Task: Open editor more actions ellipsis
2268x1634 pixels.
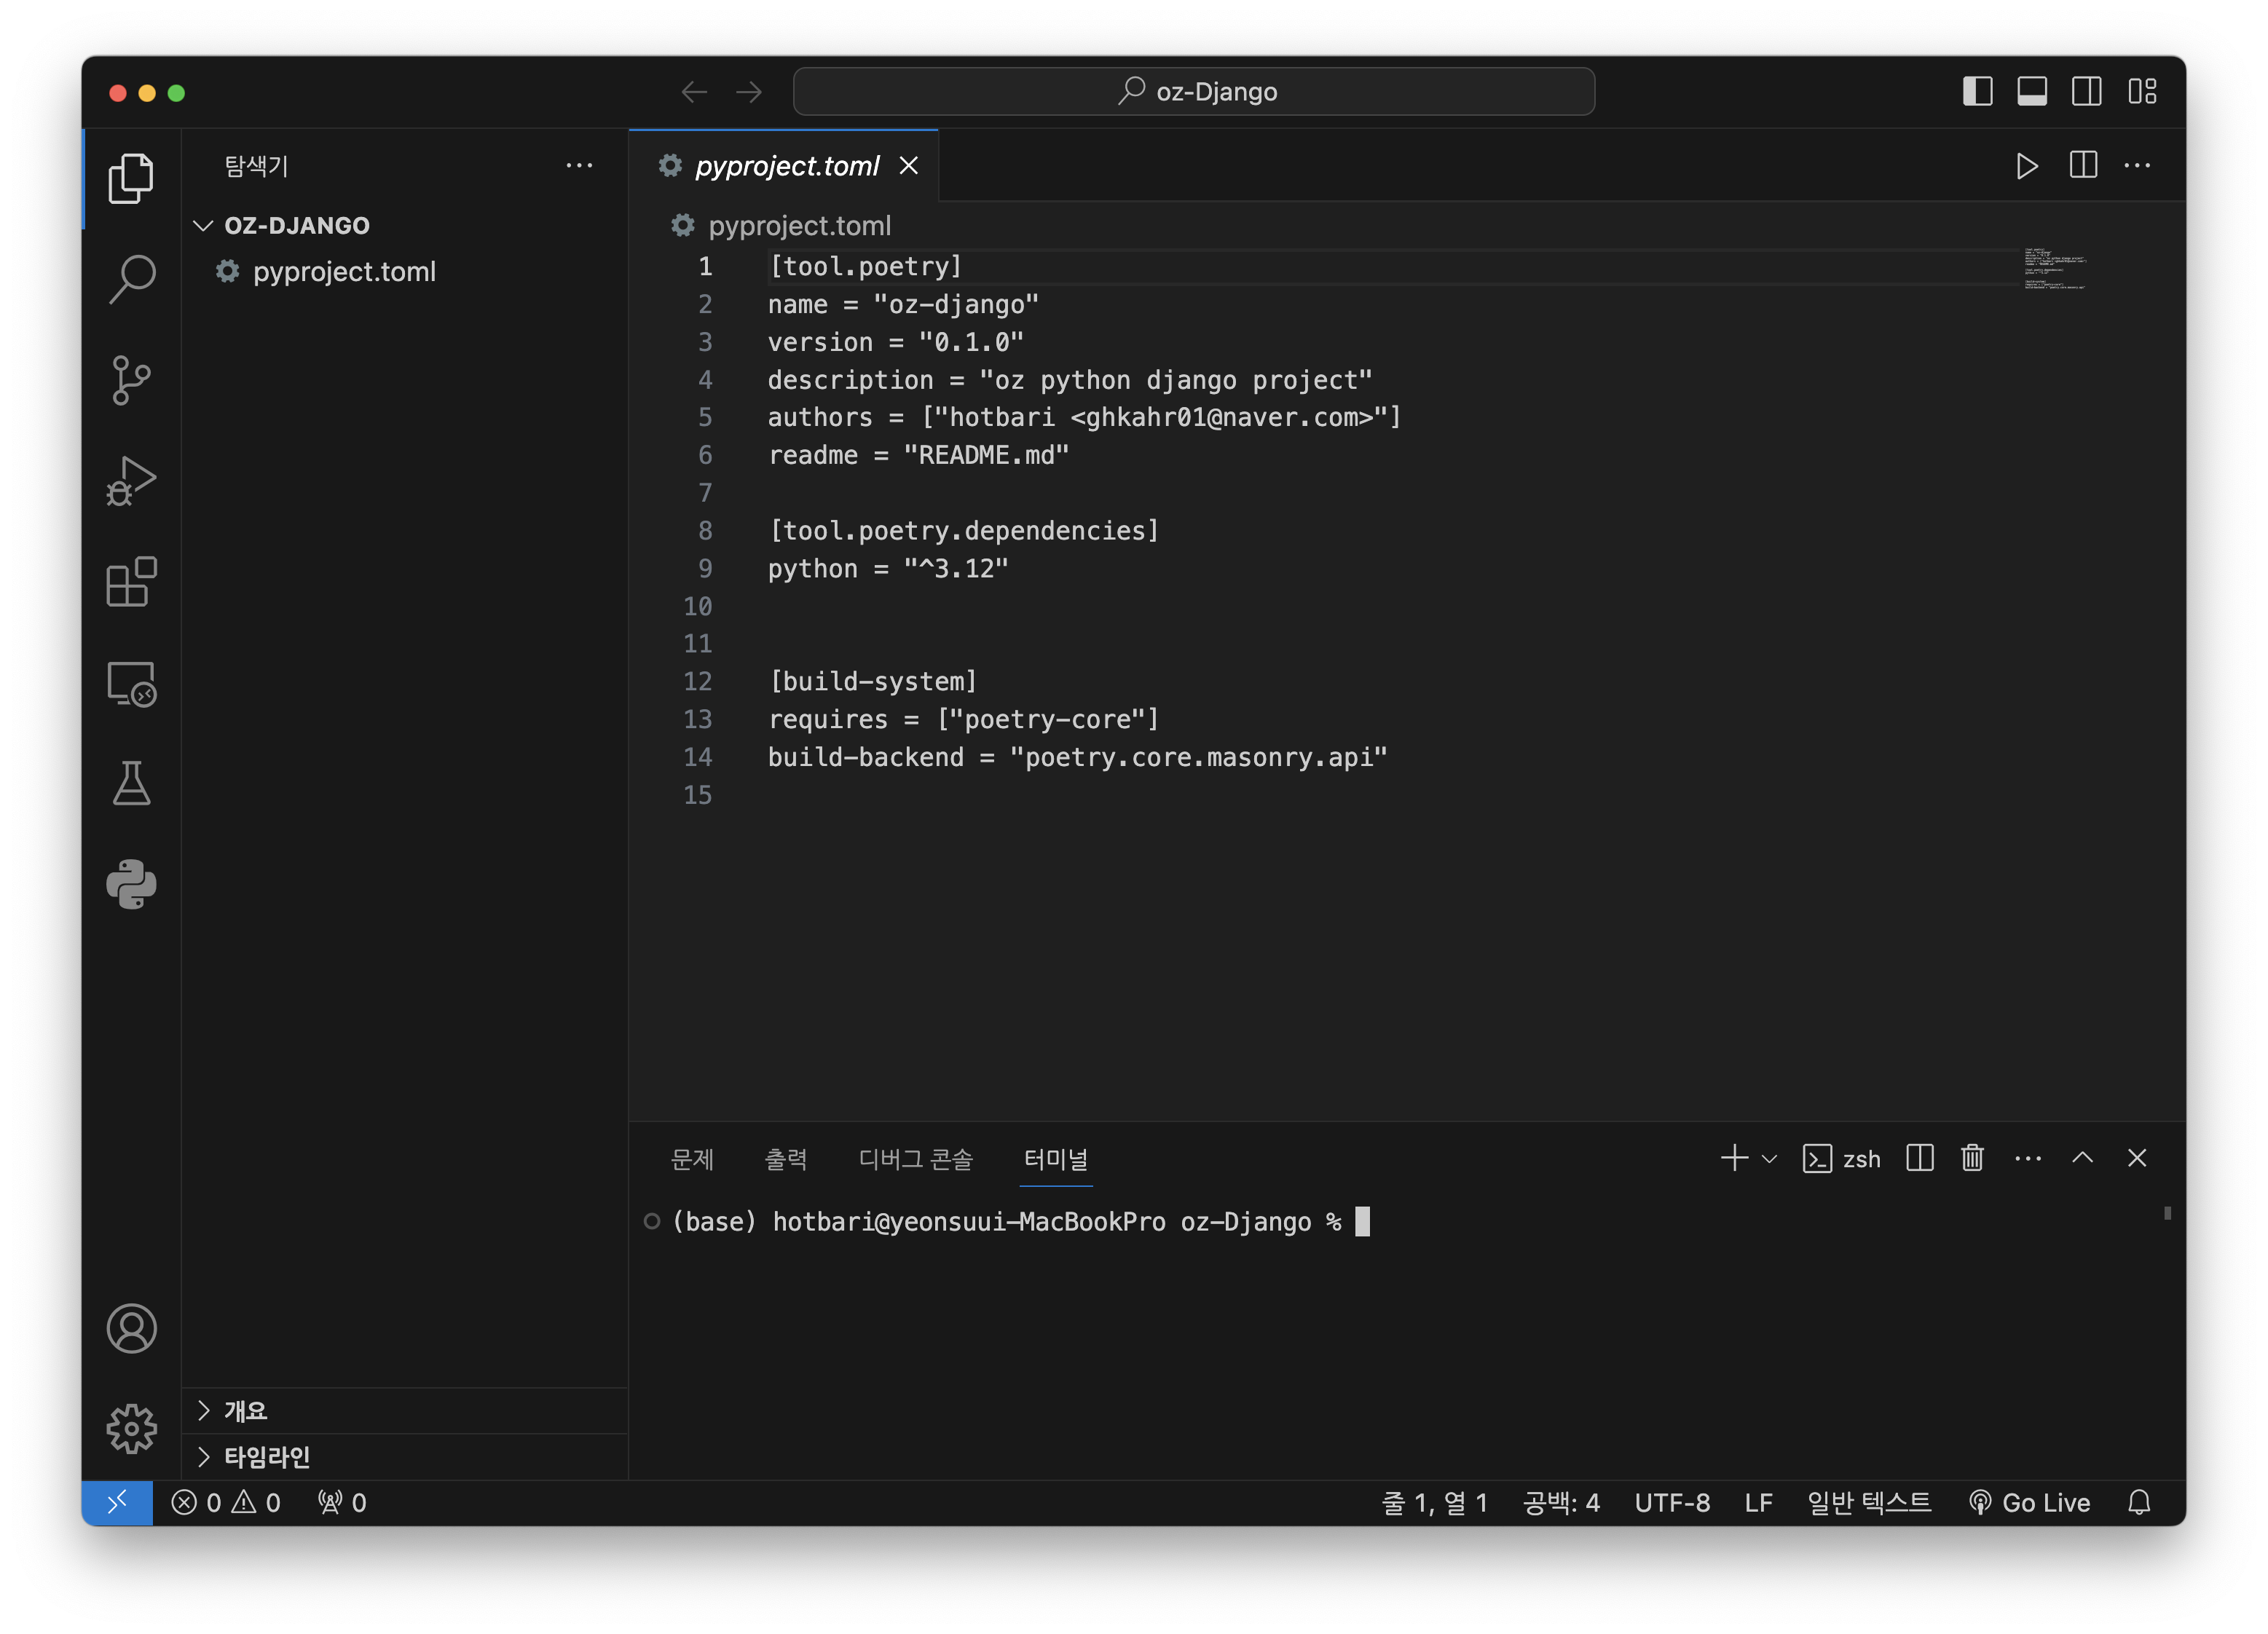Action: [x=2137, y=165]
